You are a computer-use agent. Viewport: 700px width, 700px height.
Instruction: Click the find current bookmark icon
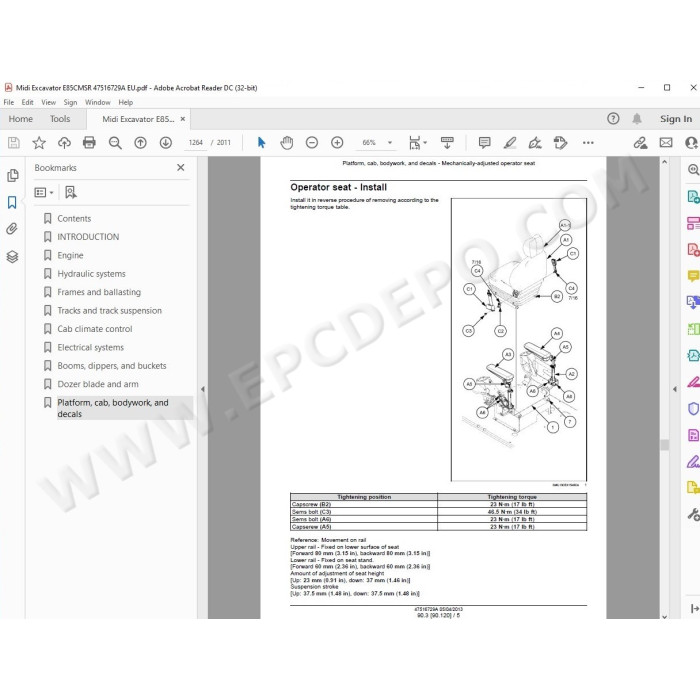pyautogui.click(x=71, y=192)
